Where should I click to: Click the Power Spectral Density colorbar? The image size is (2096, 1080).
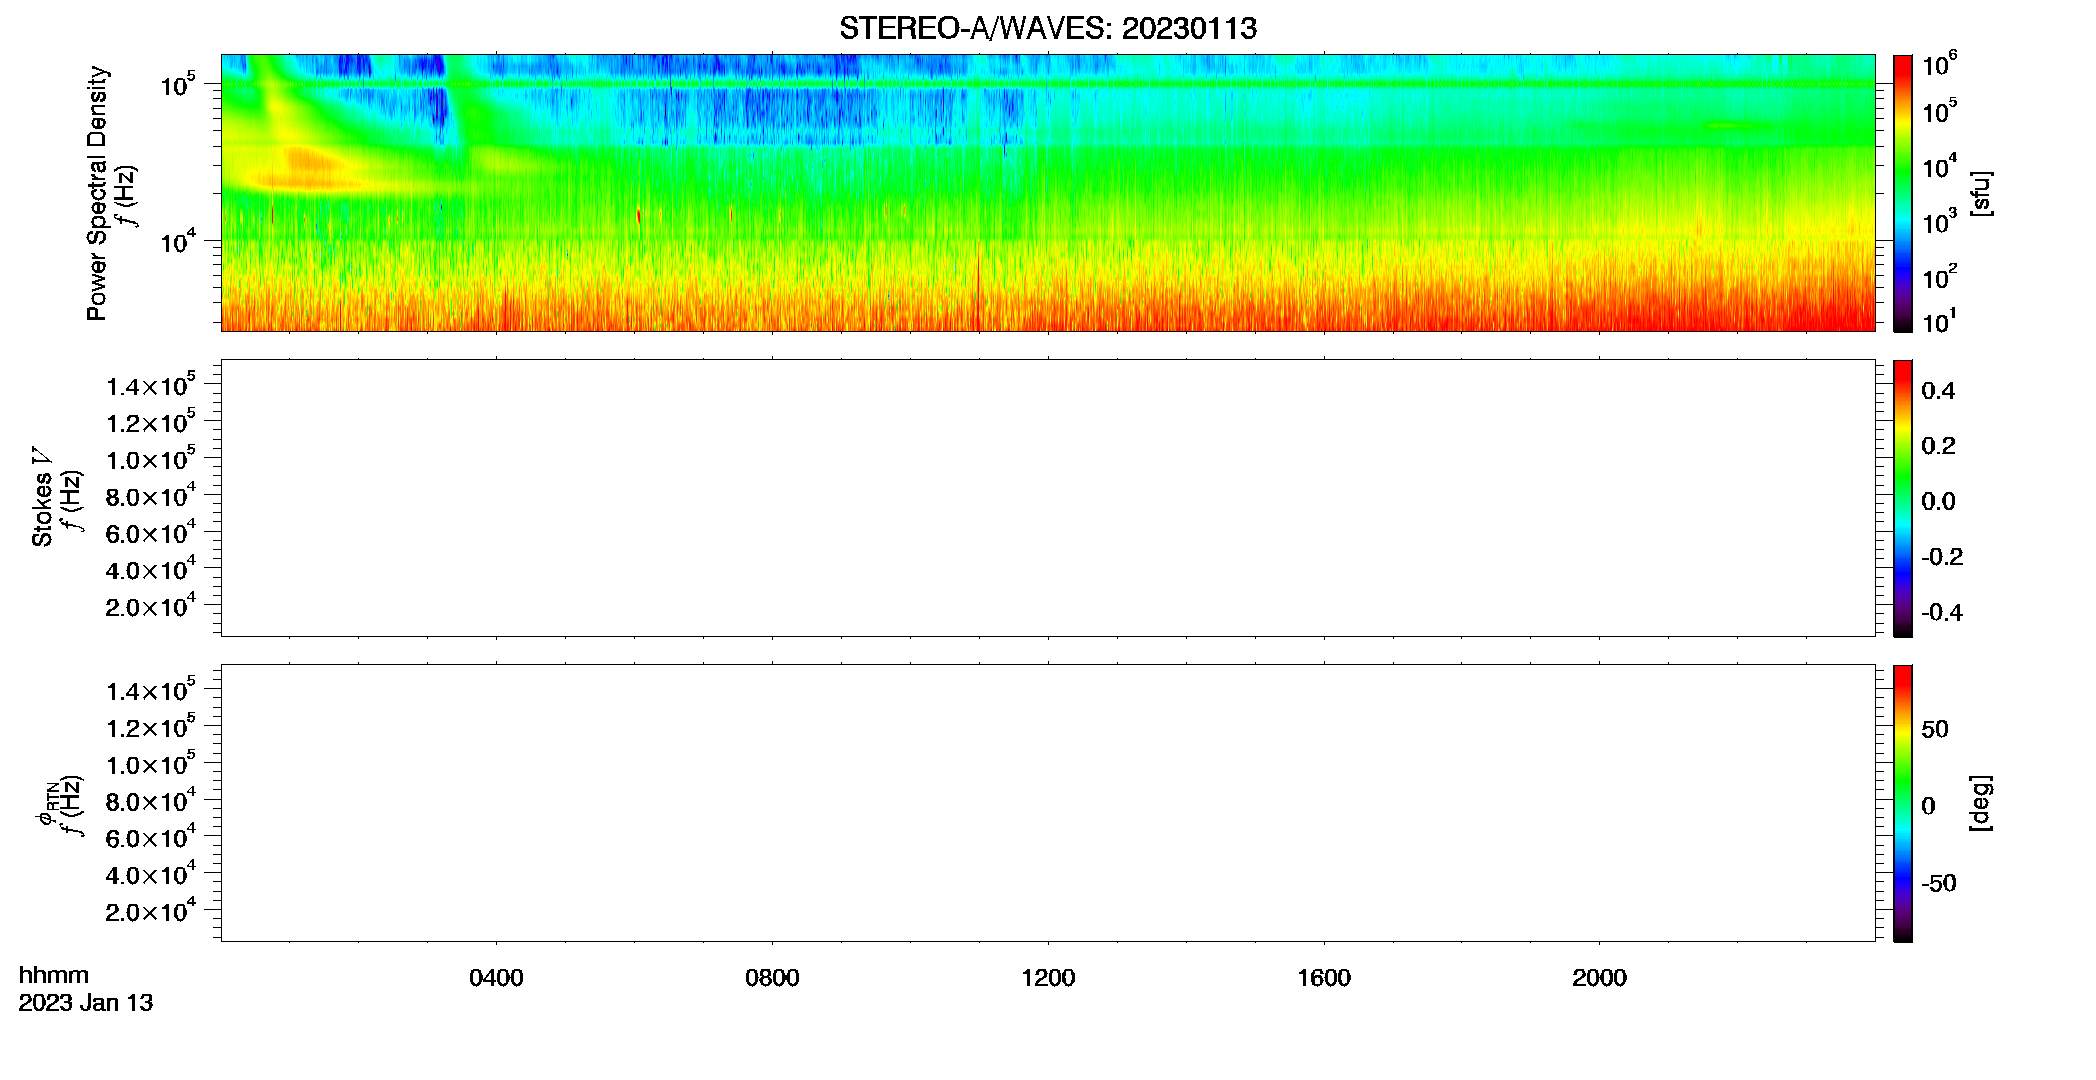(x=1902, y=193)
